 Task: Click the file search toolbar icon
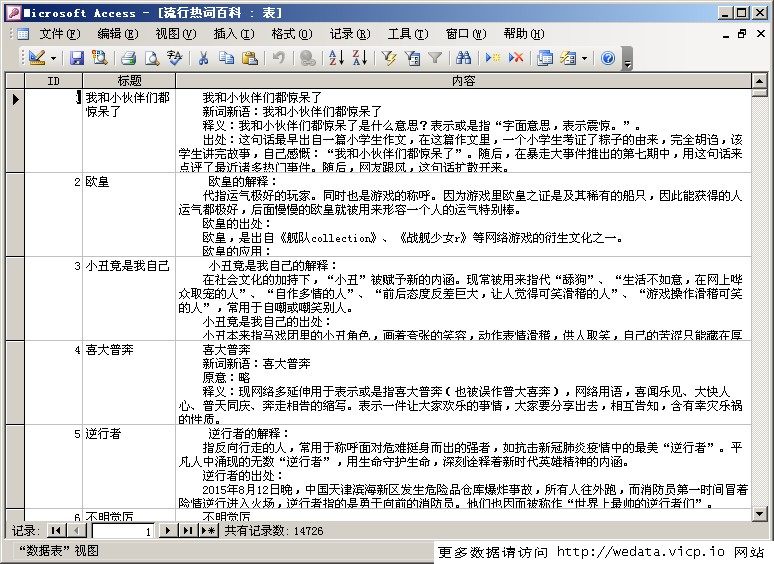100,58
